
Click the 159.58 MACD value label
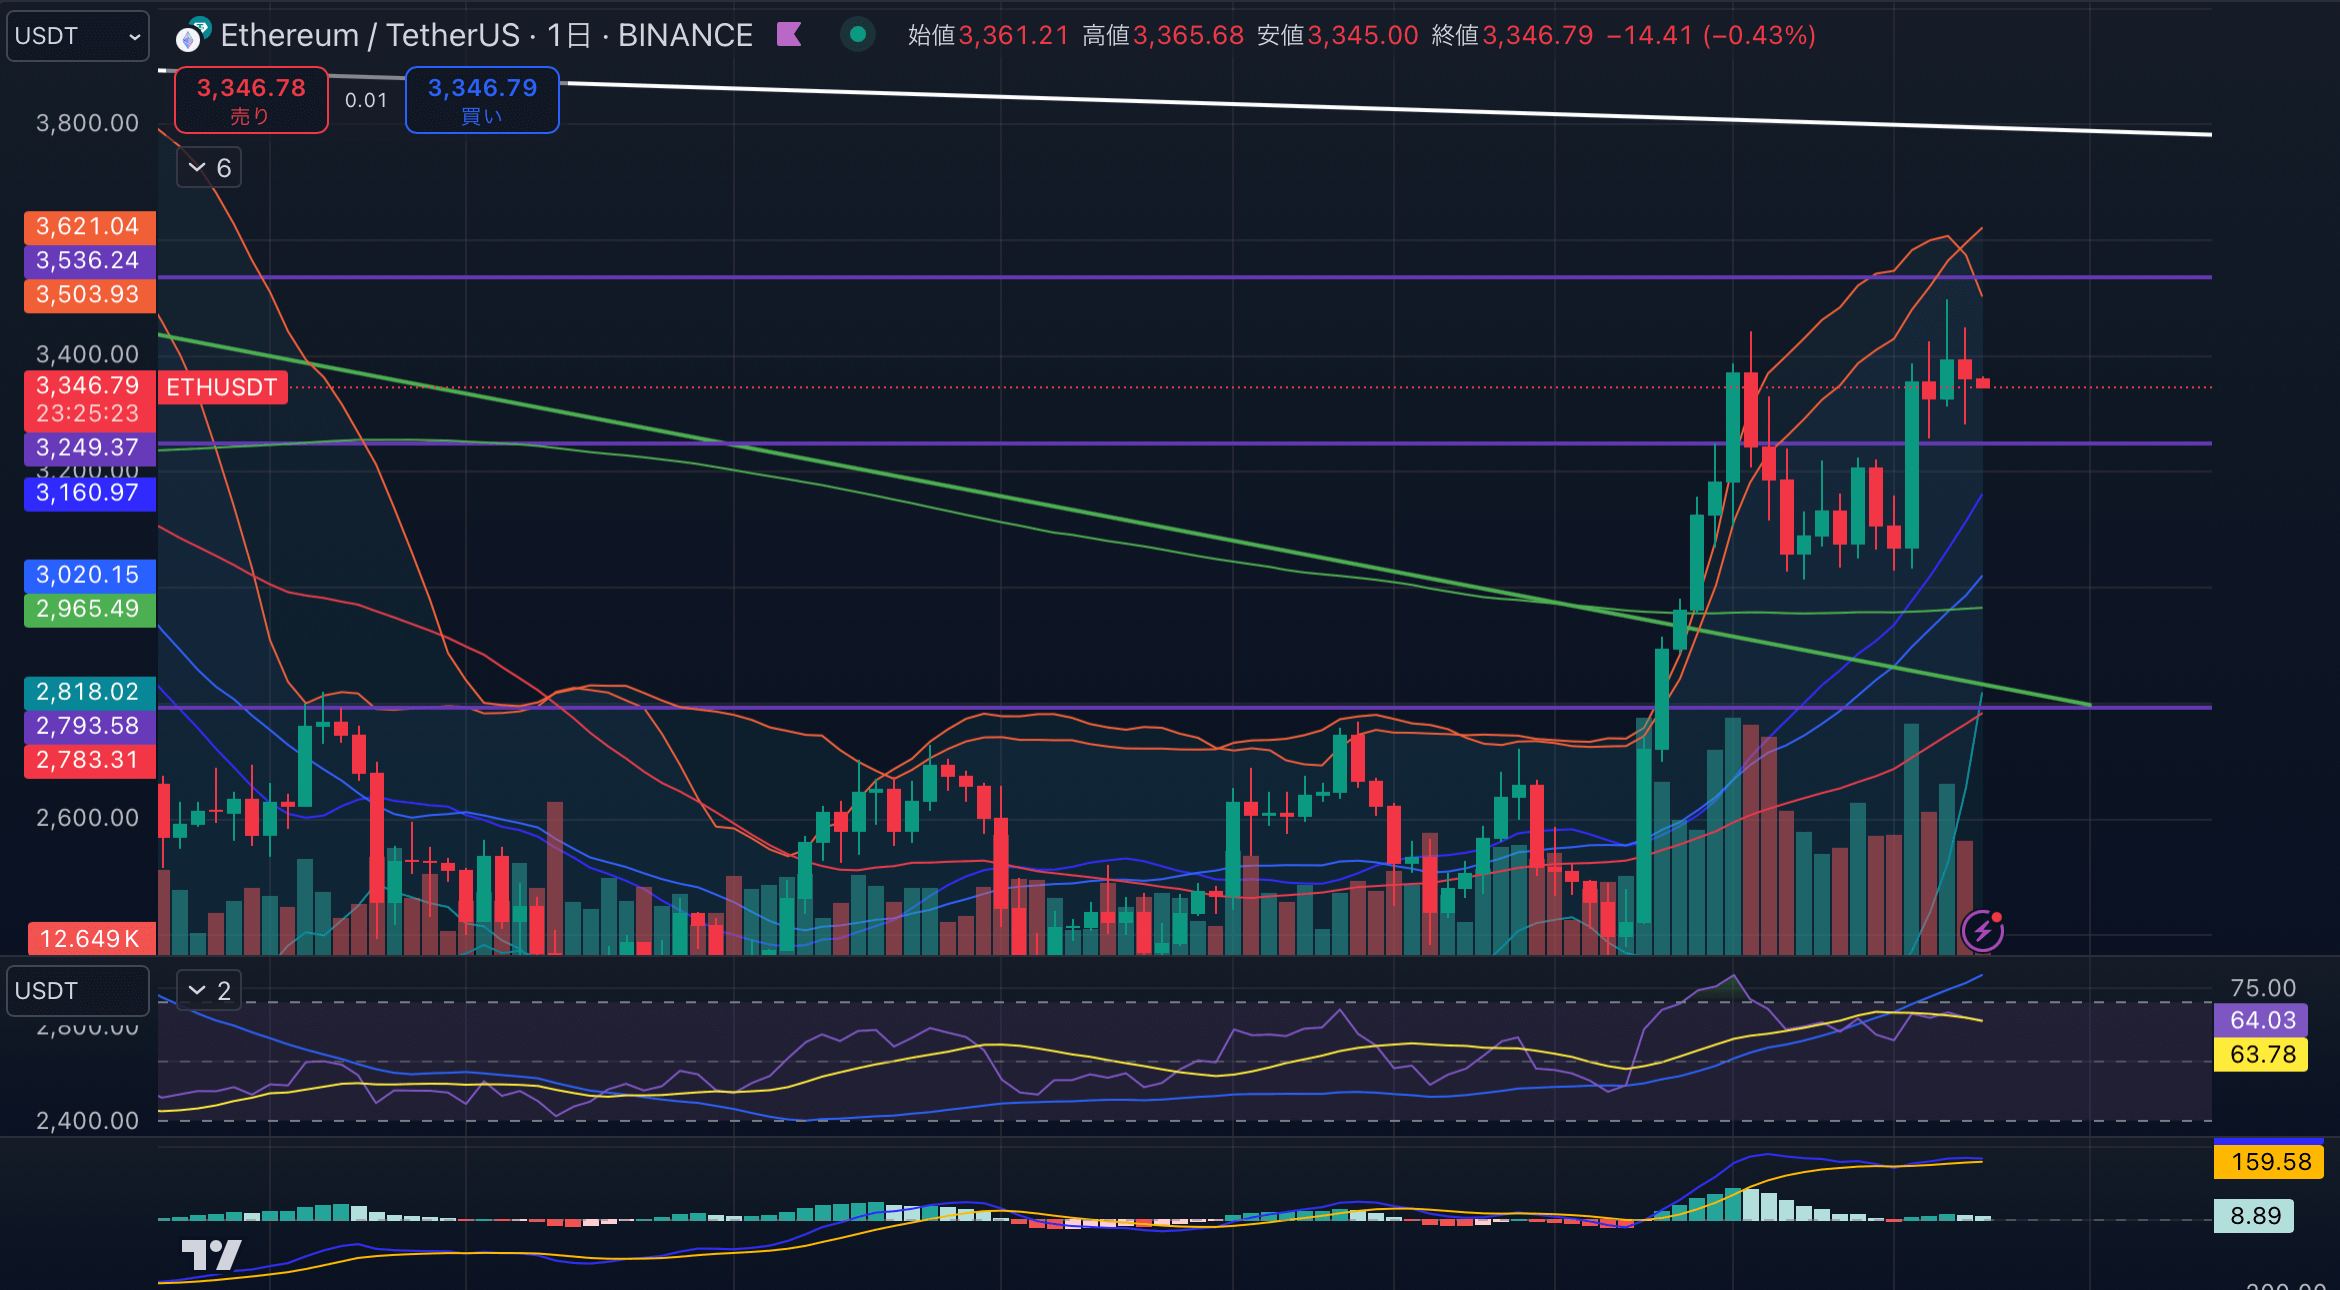tap(2270, 1162)
